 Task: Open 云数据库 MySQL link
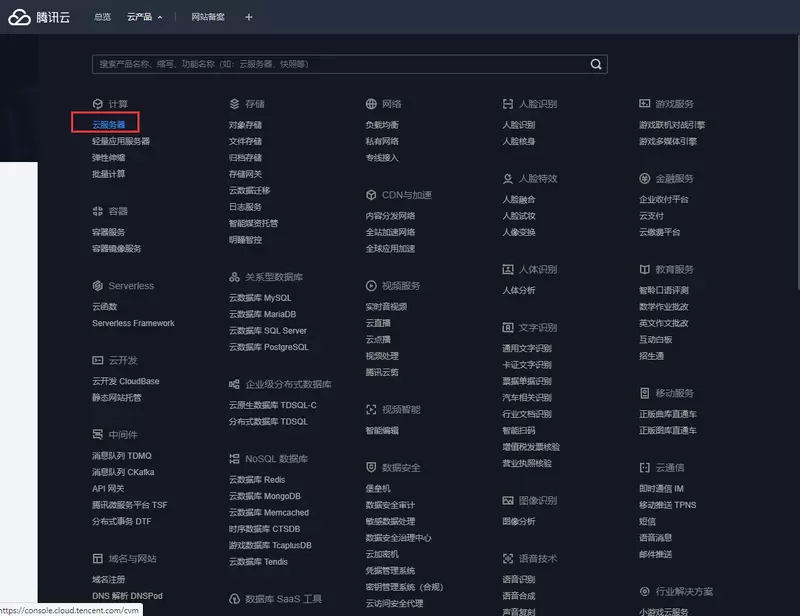260,298
